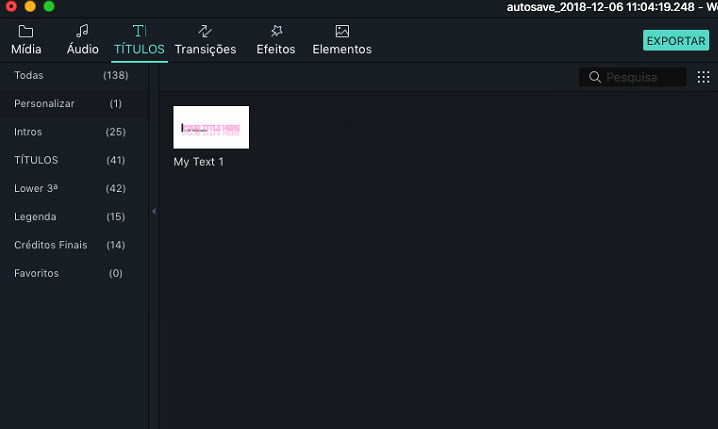Switch to the Elementos tab label

click(x=342, y=49)
